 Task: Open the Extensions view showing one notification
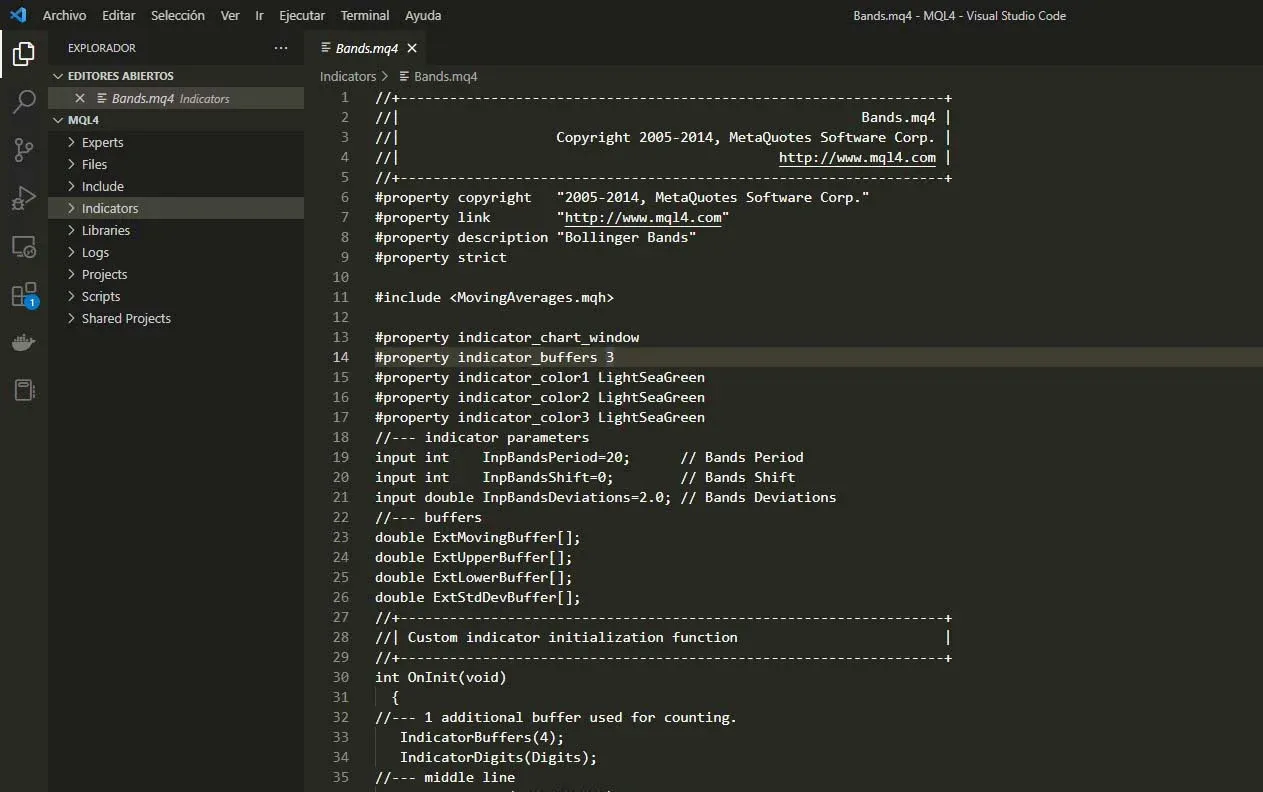pyautogui.click(x=24, y=295)
